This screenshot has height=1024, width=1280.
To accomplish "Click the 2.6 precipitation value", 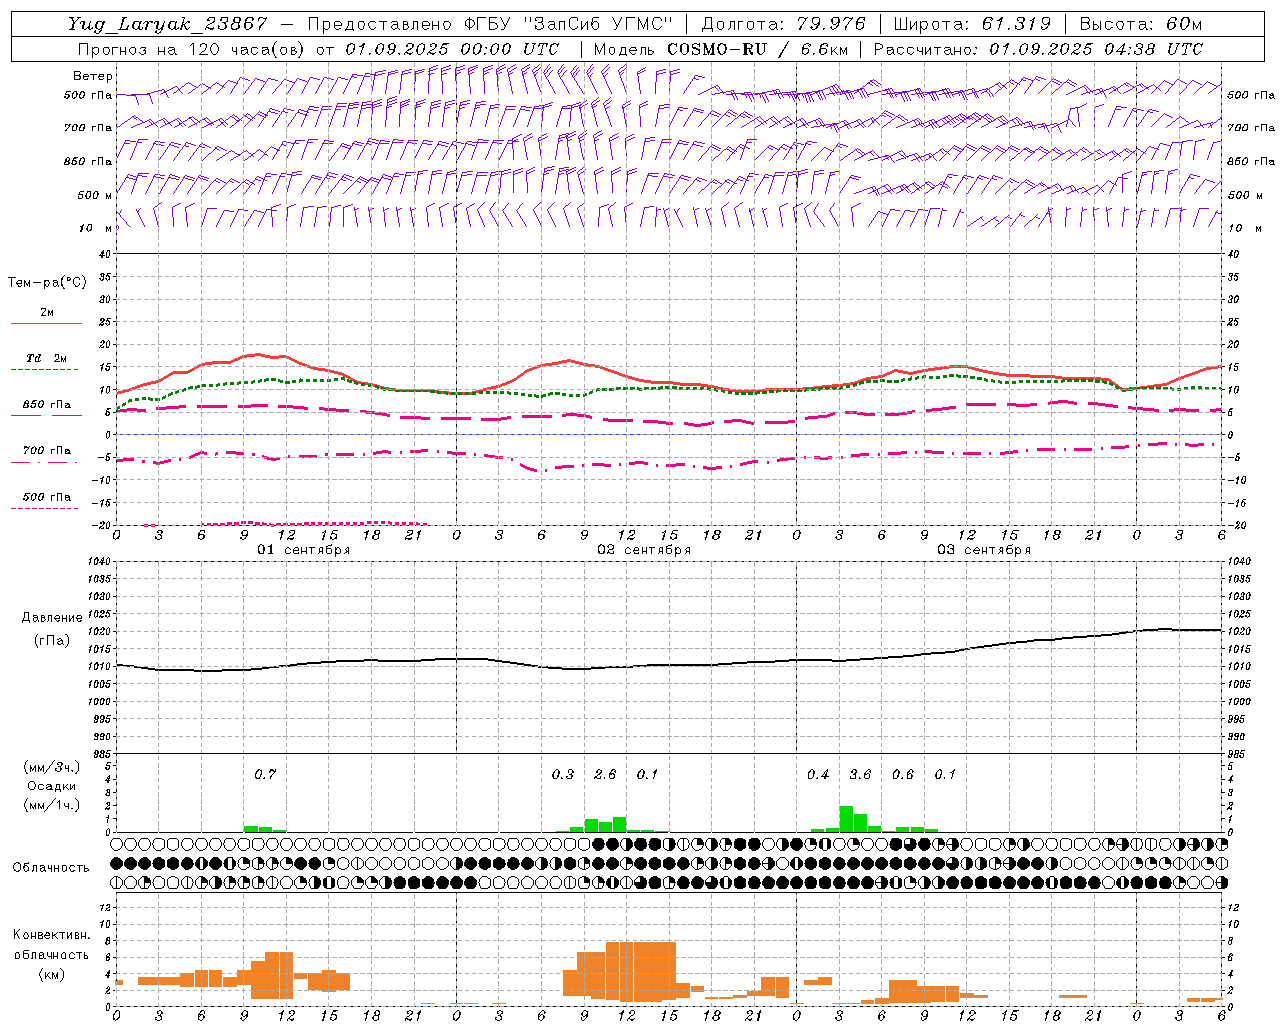I will [605, 774].
